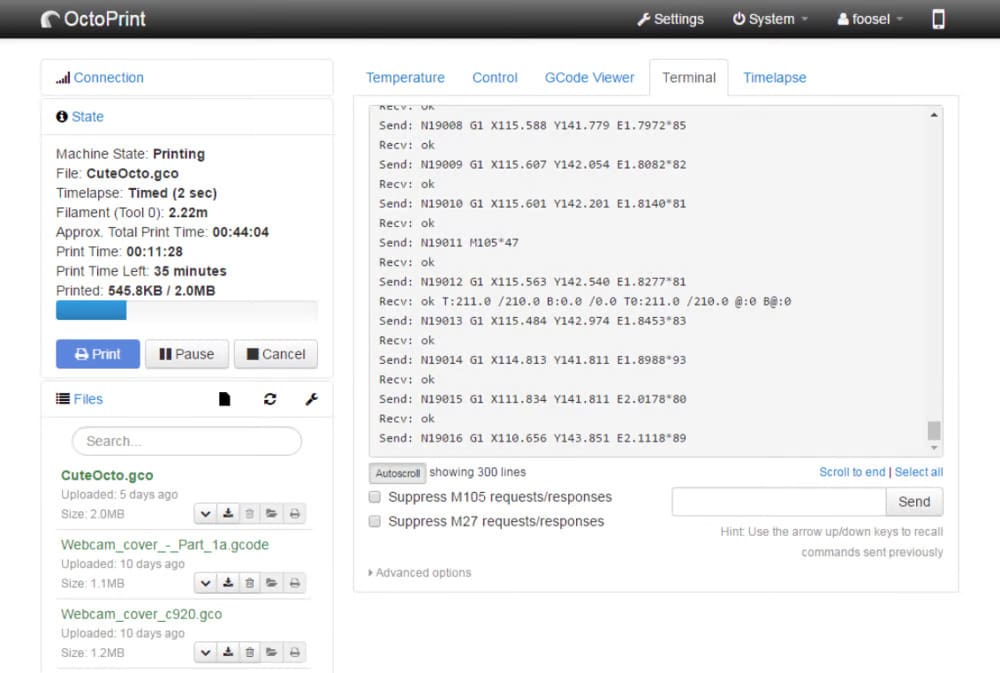Load CuteOcto.gco with folder icon
Viewport: 1000px width, 673px height.
(272, 514)
